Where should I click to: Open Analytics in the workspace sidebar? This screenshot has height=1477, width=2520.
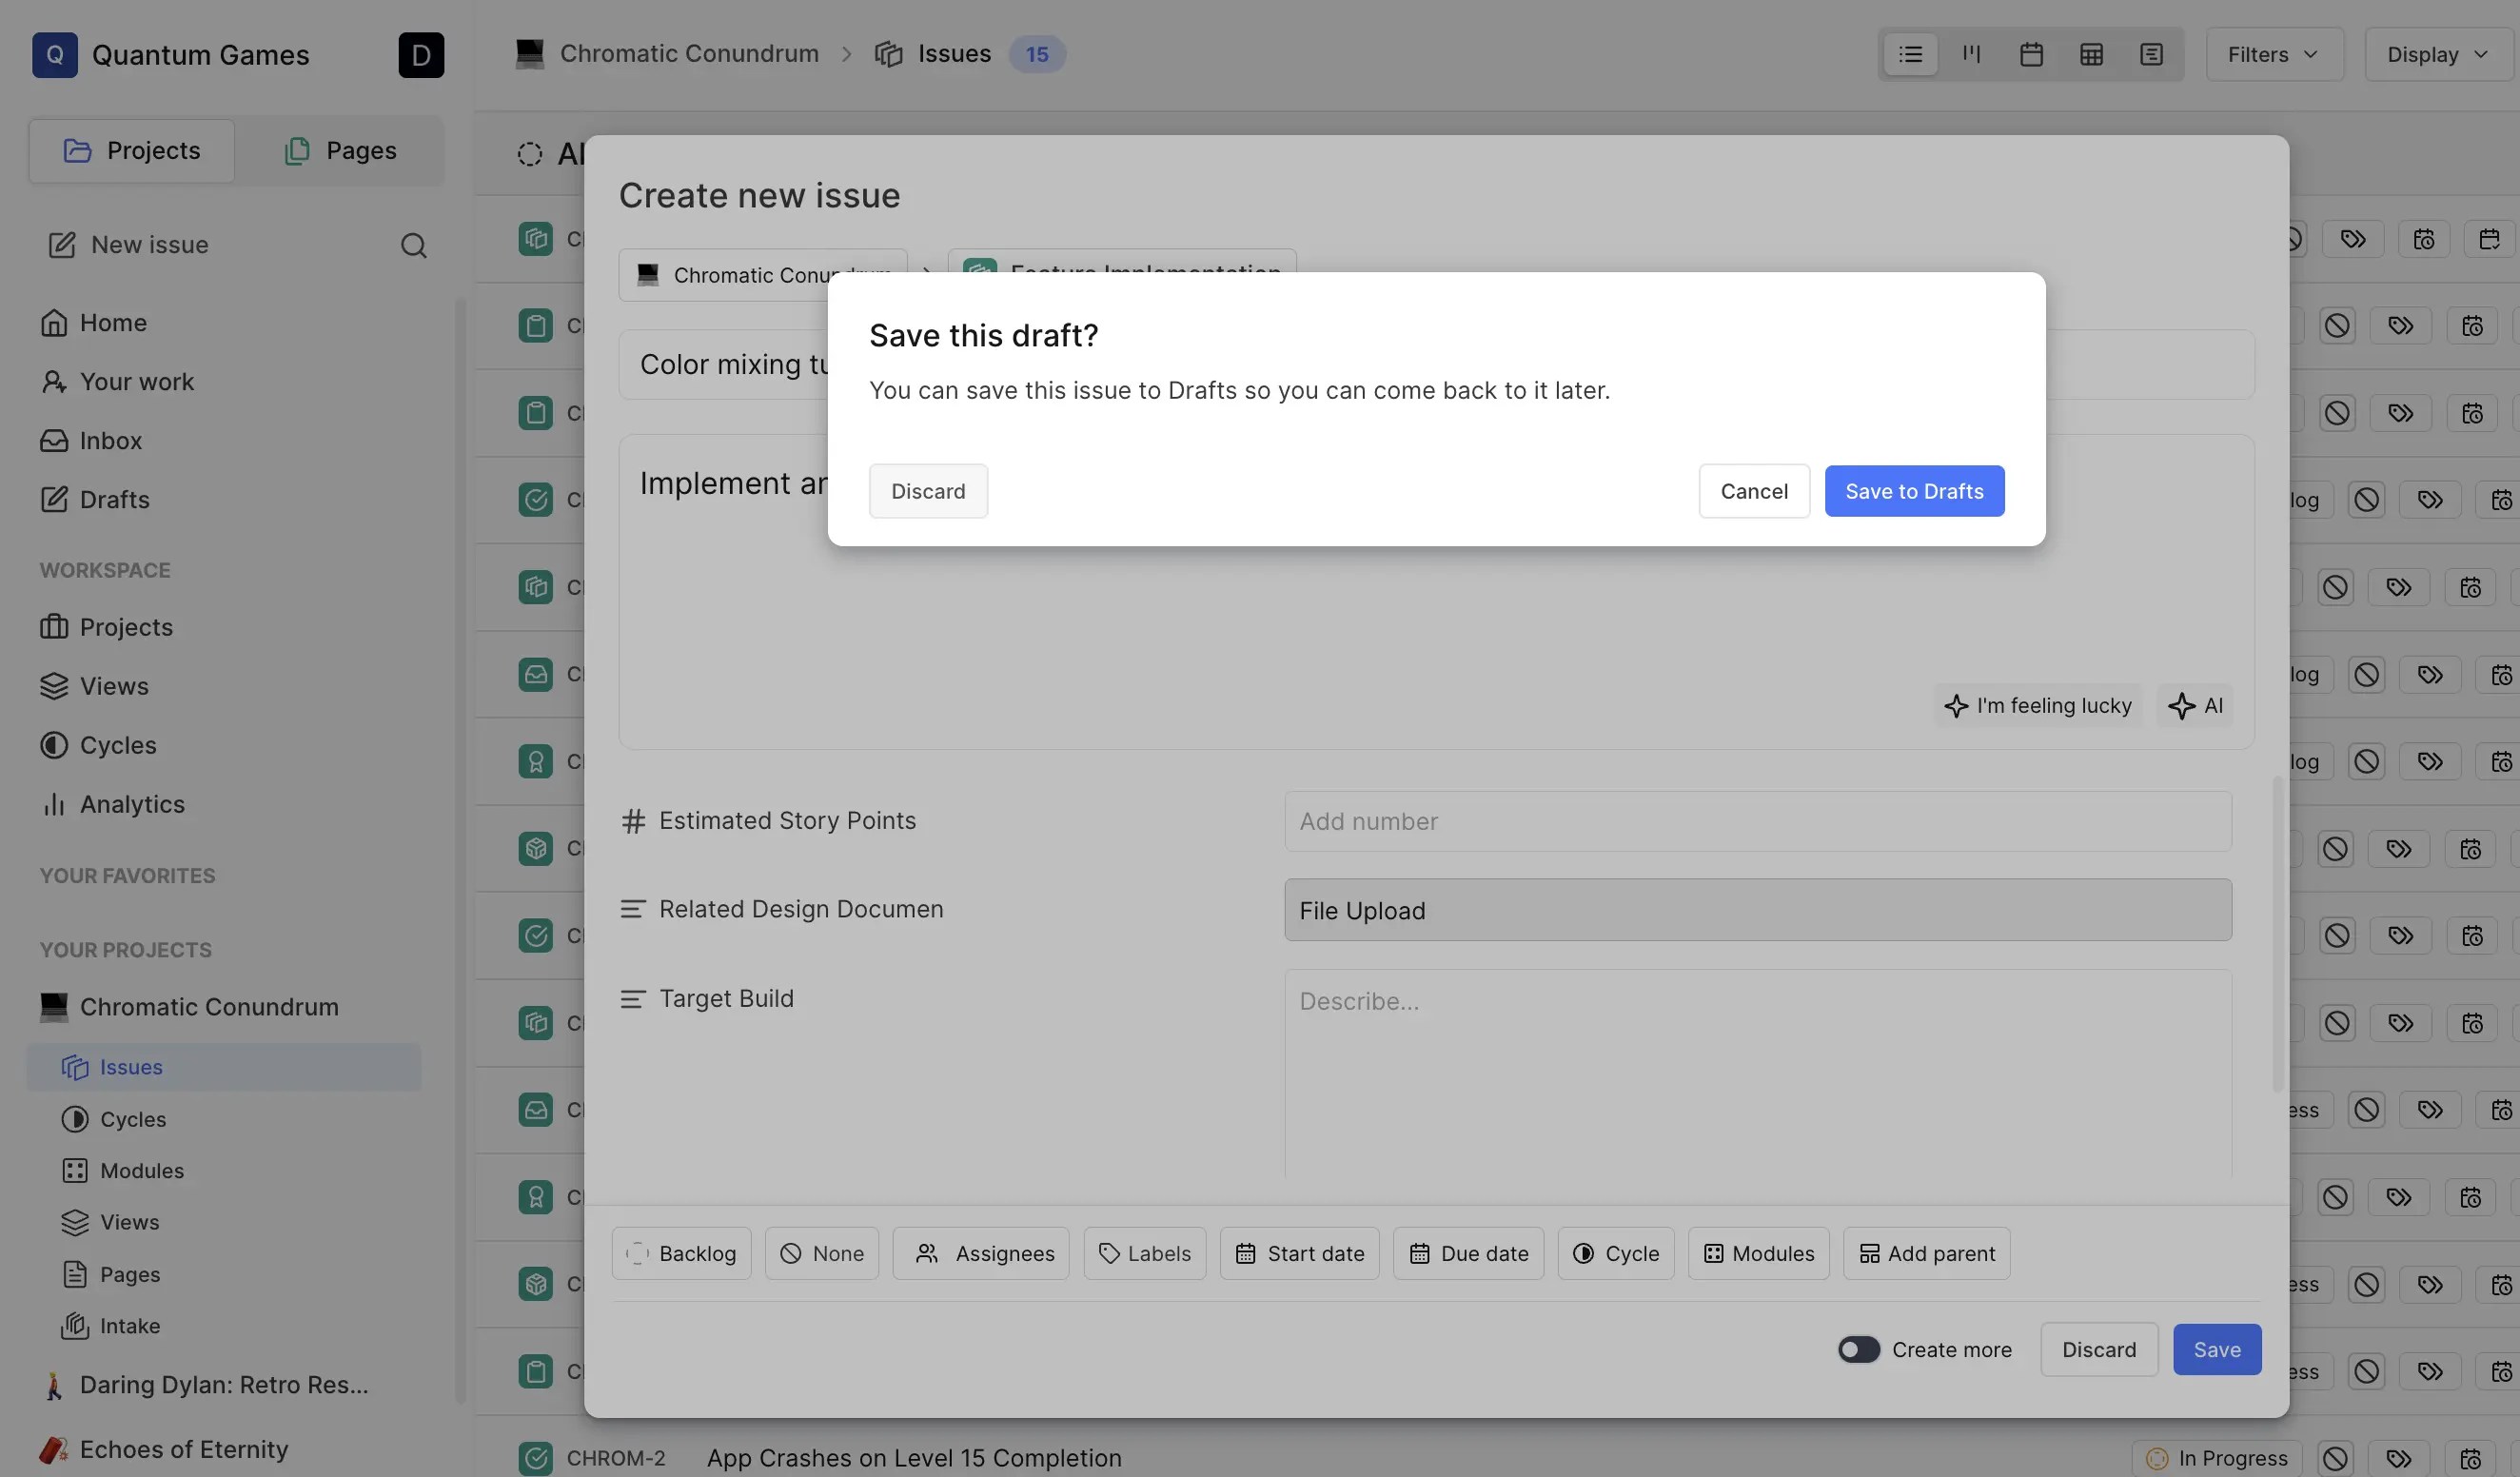[x=132, y=805]
